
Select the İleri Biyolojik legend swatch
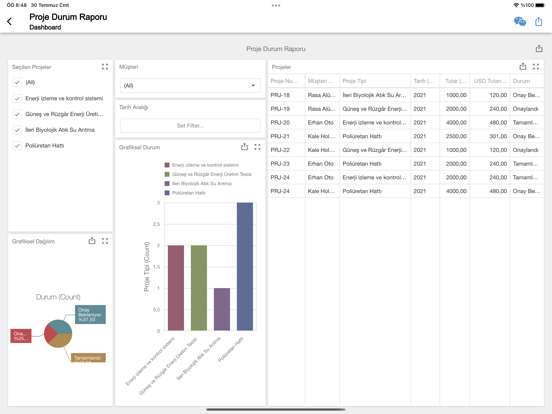[x=167, y=183]
